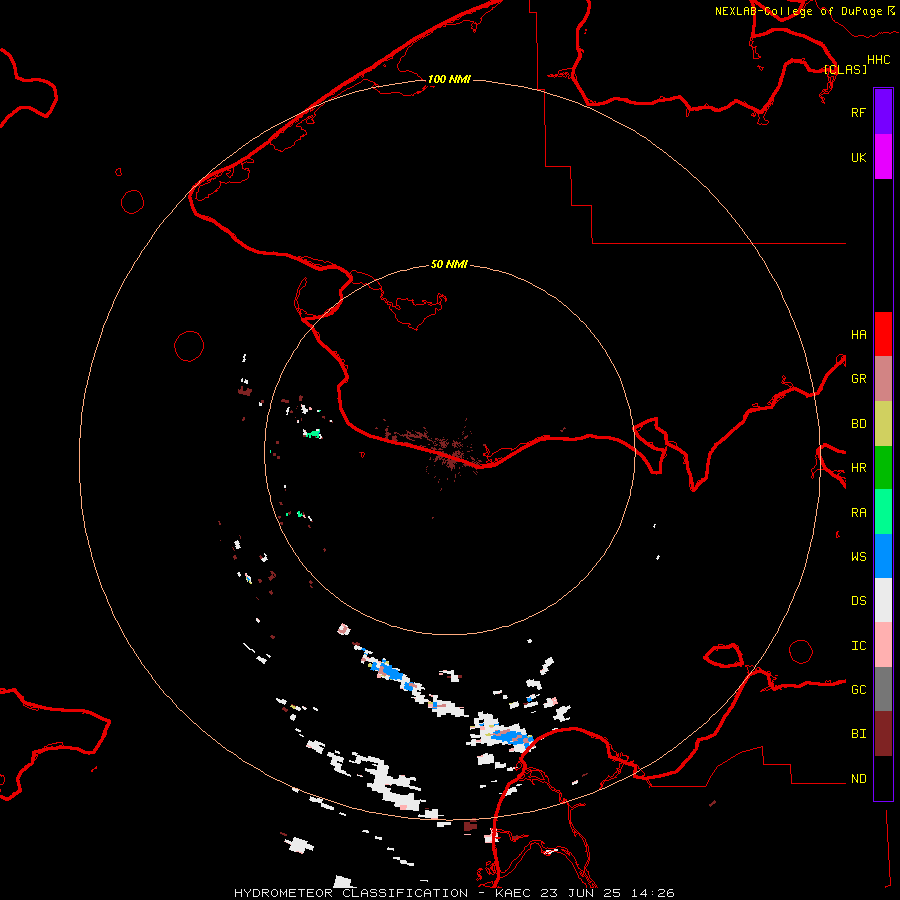
Task: Click the HR legend label
Action: (858, 468)
